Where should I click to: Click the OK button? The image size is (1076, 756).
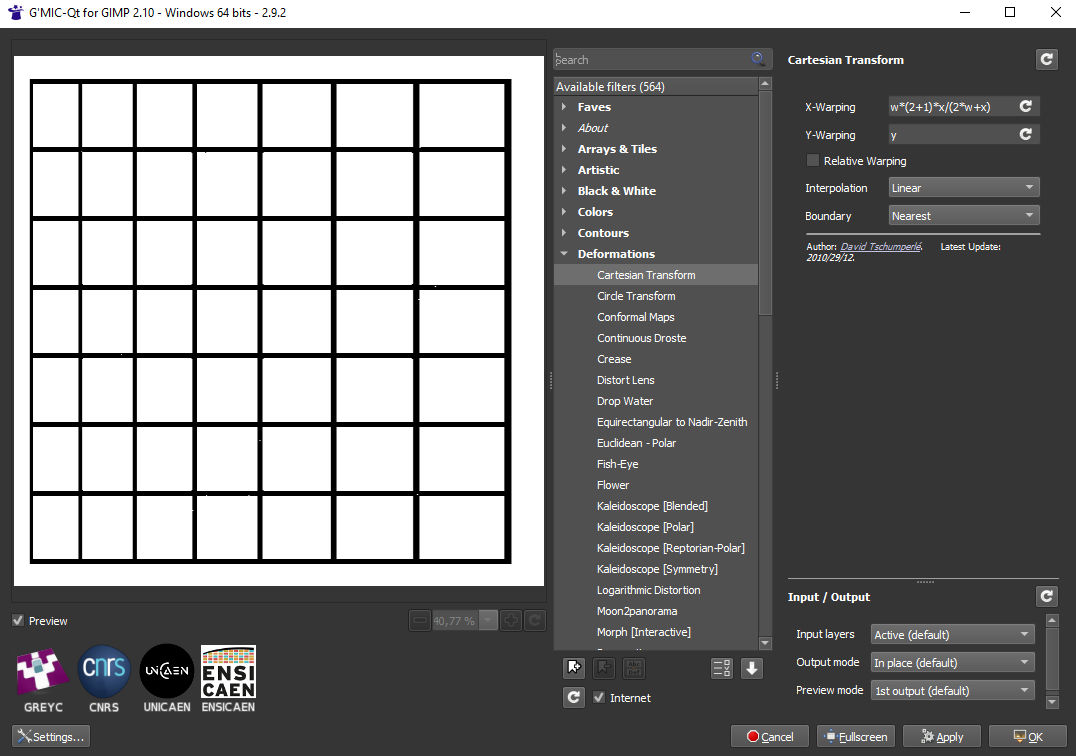[1027, 736]
